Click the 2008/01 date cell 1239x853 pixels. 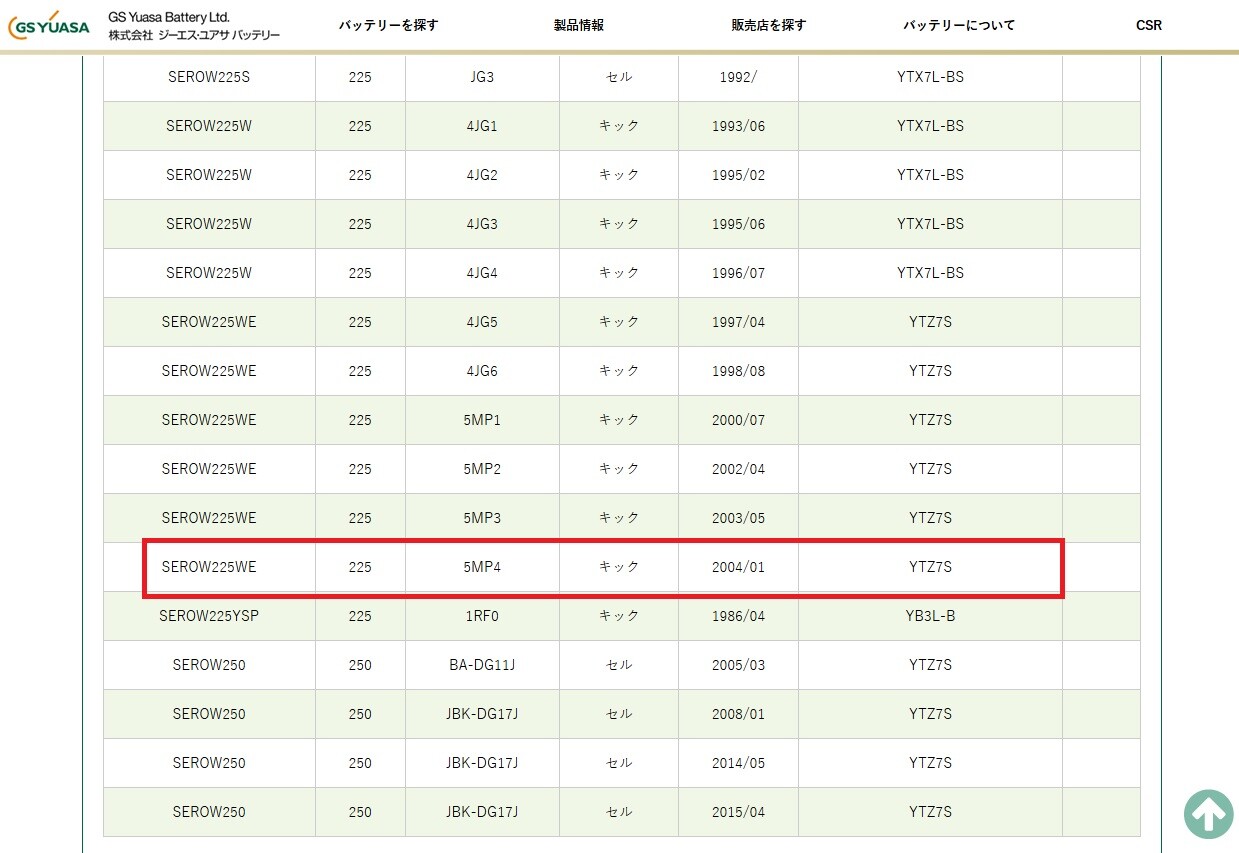tap(738, 714)
